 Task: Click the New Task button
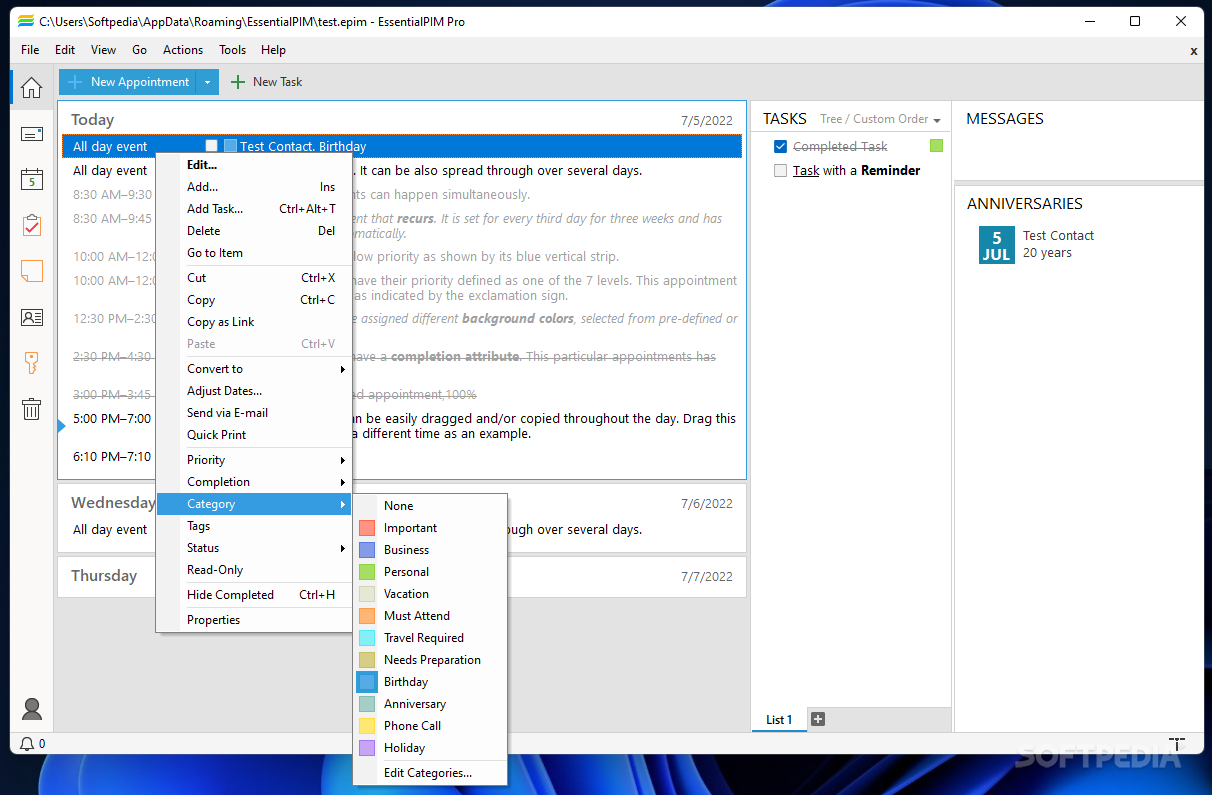(265, 82)
